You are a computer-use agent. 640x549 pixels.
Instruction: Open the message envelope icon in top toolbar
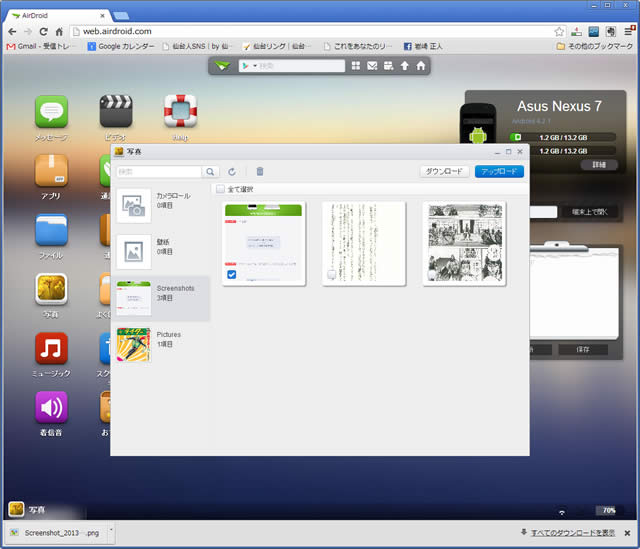click(372, 66)
